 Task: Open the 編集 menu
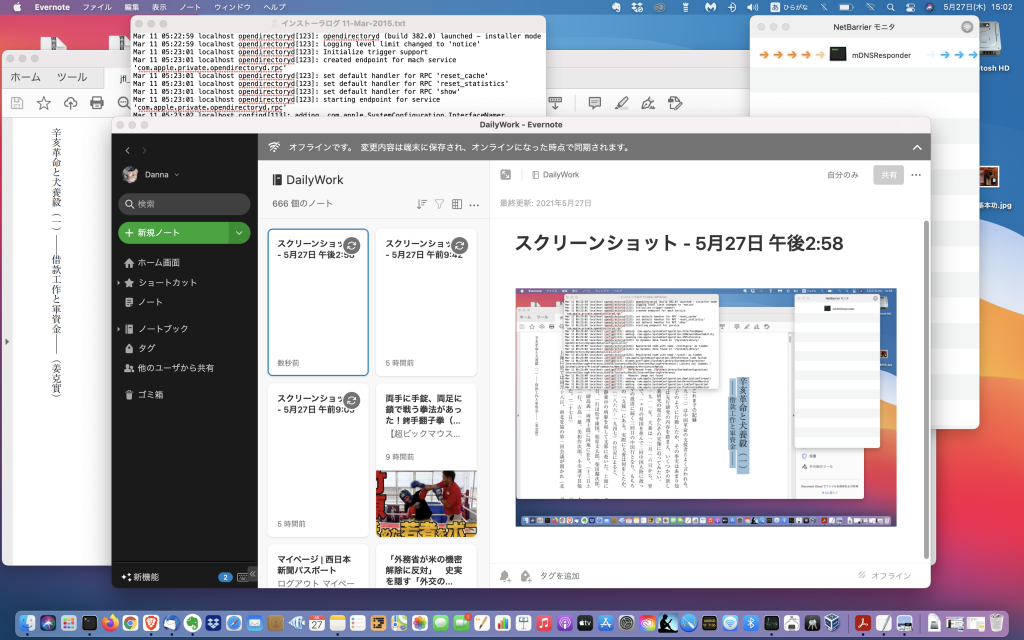(131, 7)
